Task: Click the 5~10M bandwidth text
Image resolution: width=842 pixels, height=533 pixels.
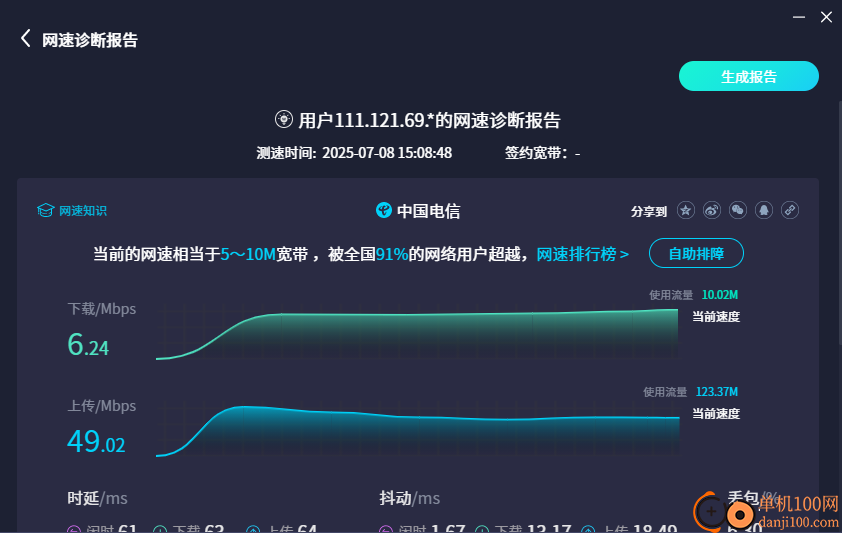Action: pos(248,254)
